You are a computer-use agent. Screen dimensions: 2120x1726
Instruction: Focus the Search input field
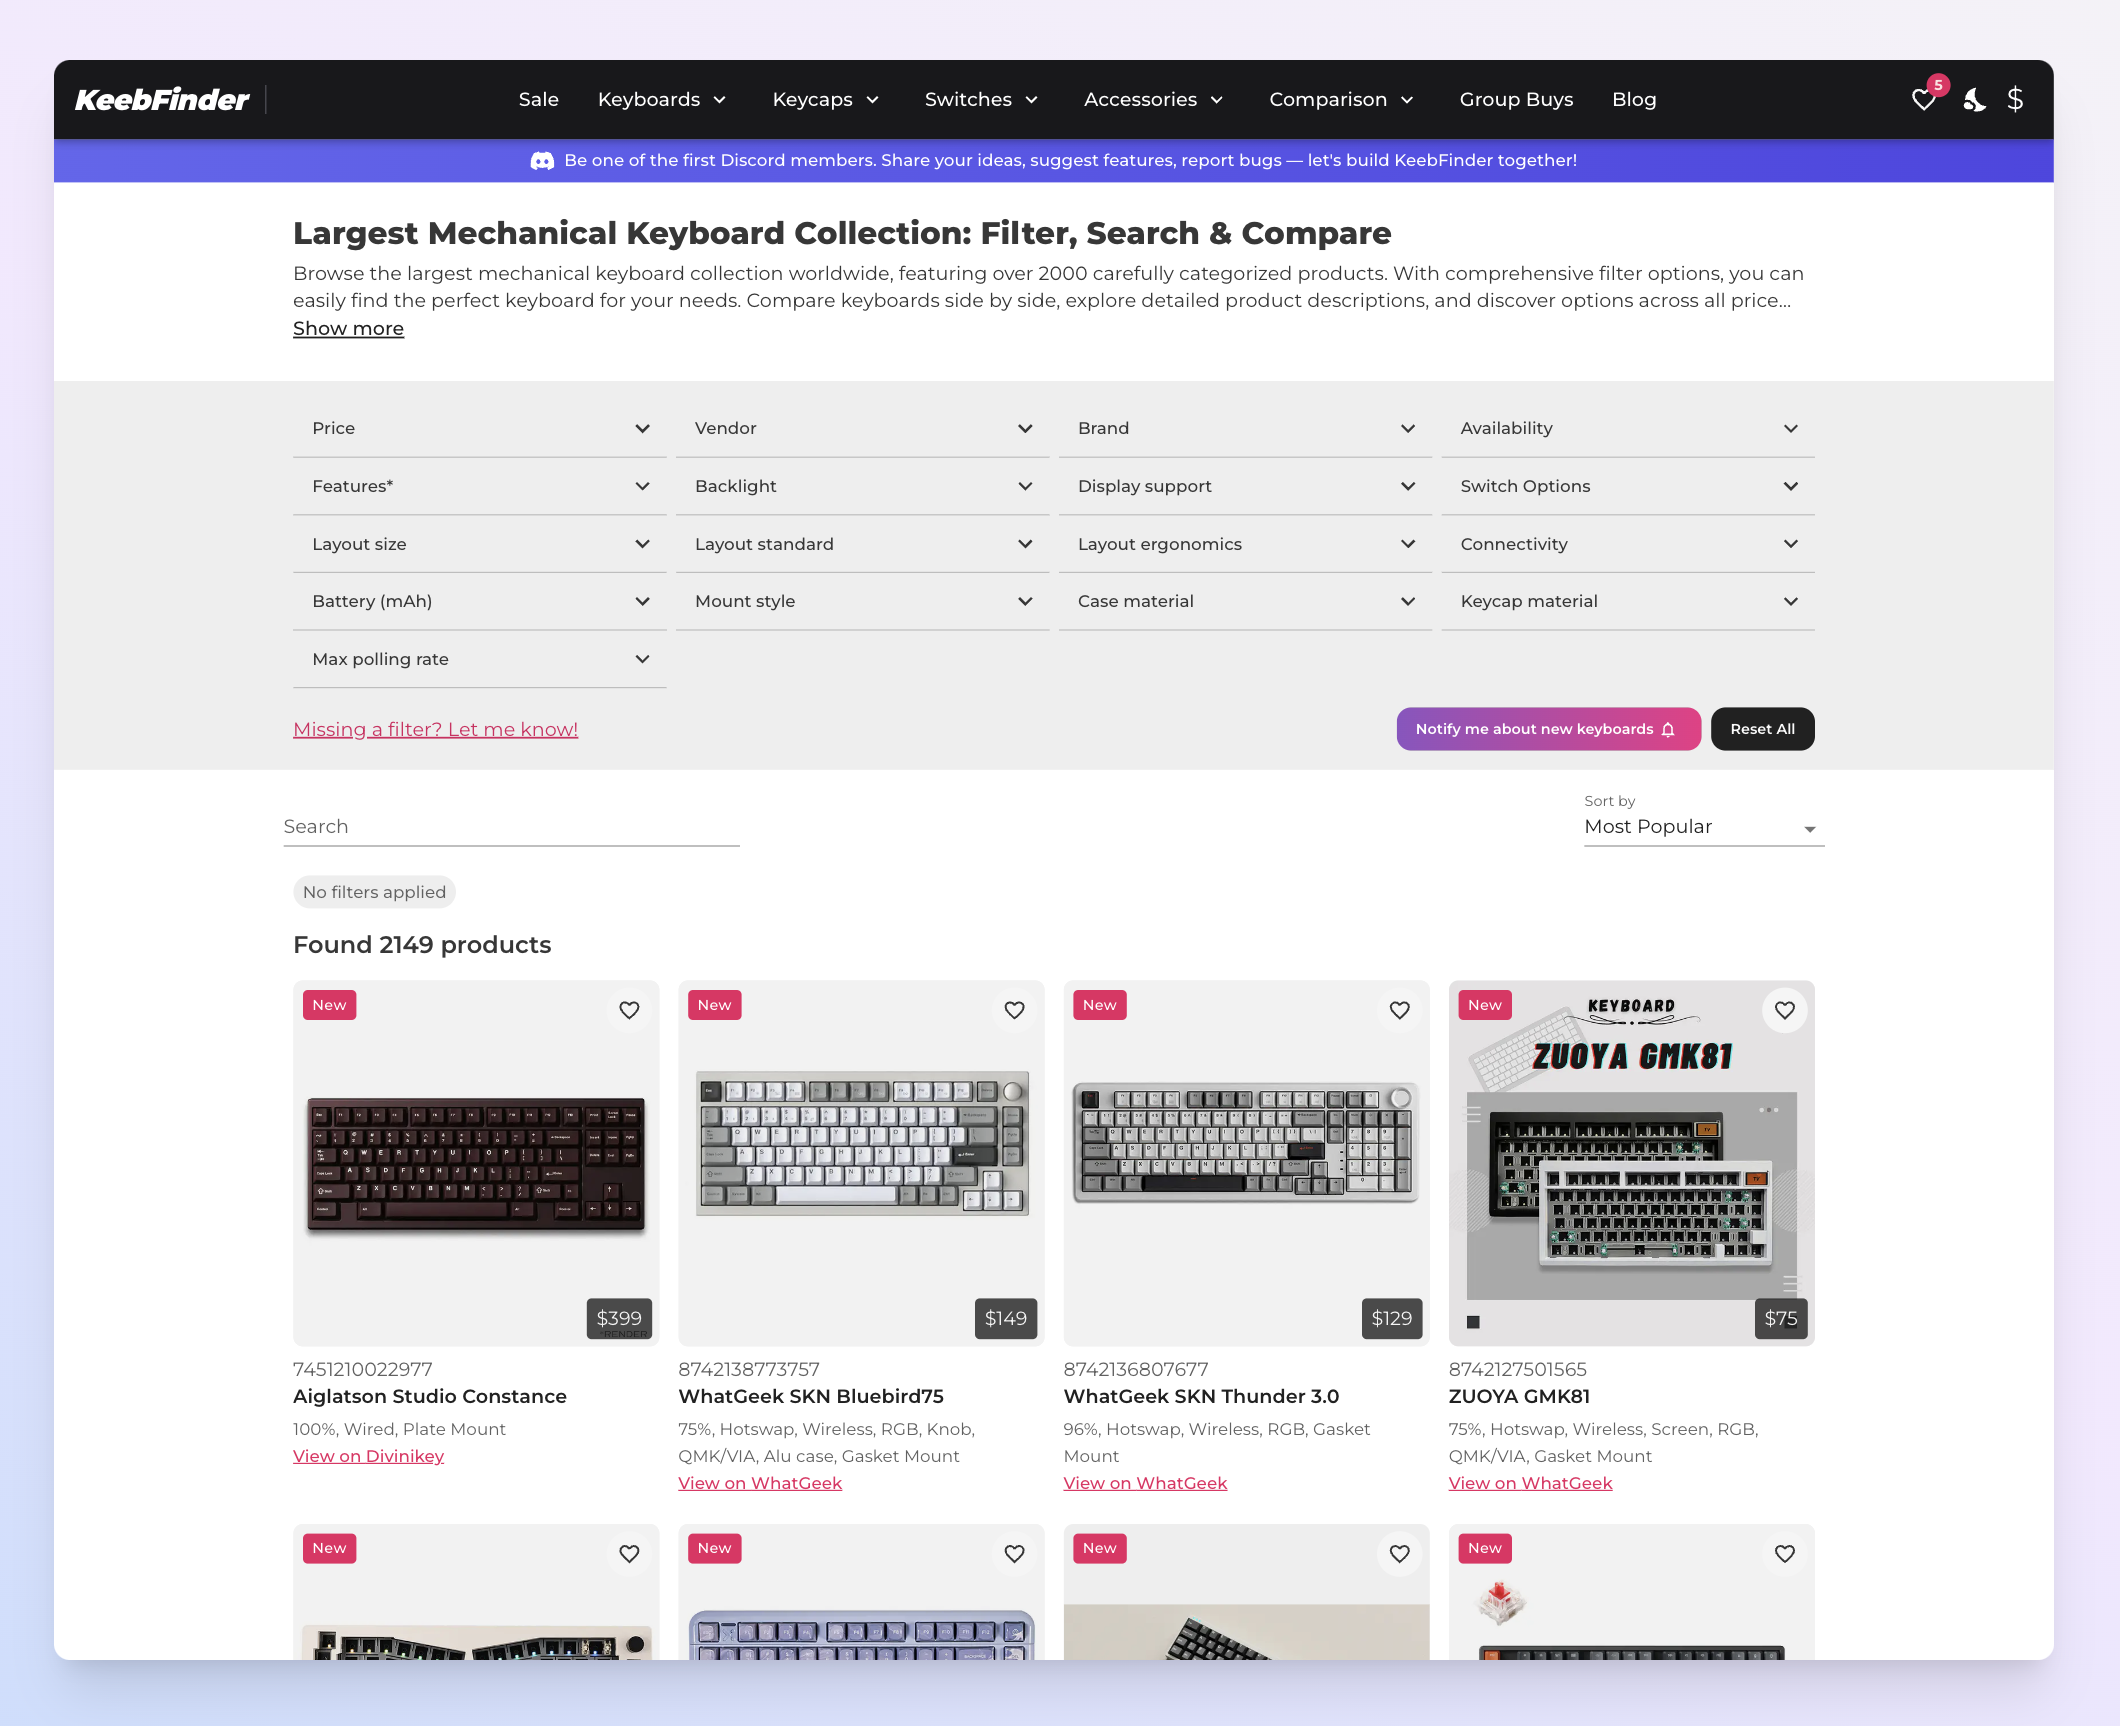point(511,827)
